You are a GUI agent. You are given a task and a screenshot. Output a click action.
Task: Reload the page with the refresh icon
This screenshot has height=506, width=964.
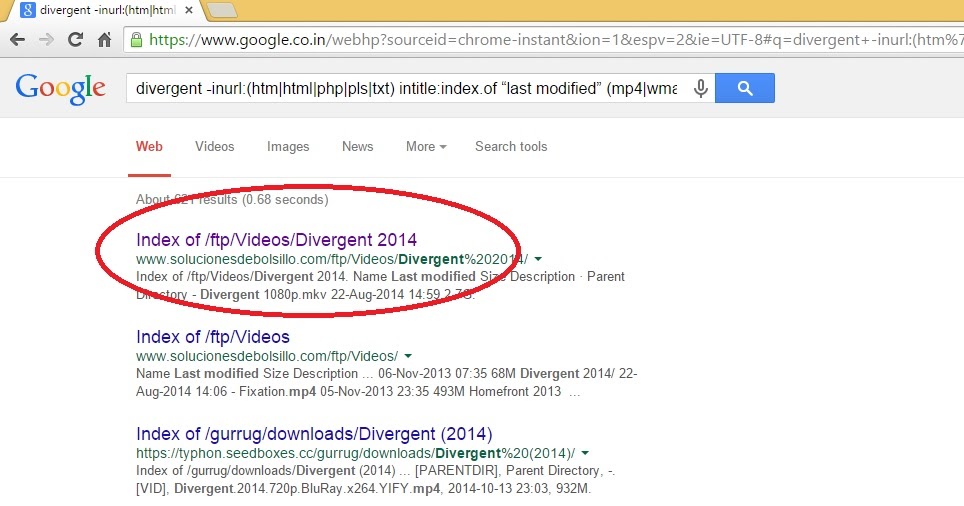pyautogui.click(x=75, y=40)
